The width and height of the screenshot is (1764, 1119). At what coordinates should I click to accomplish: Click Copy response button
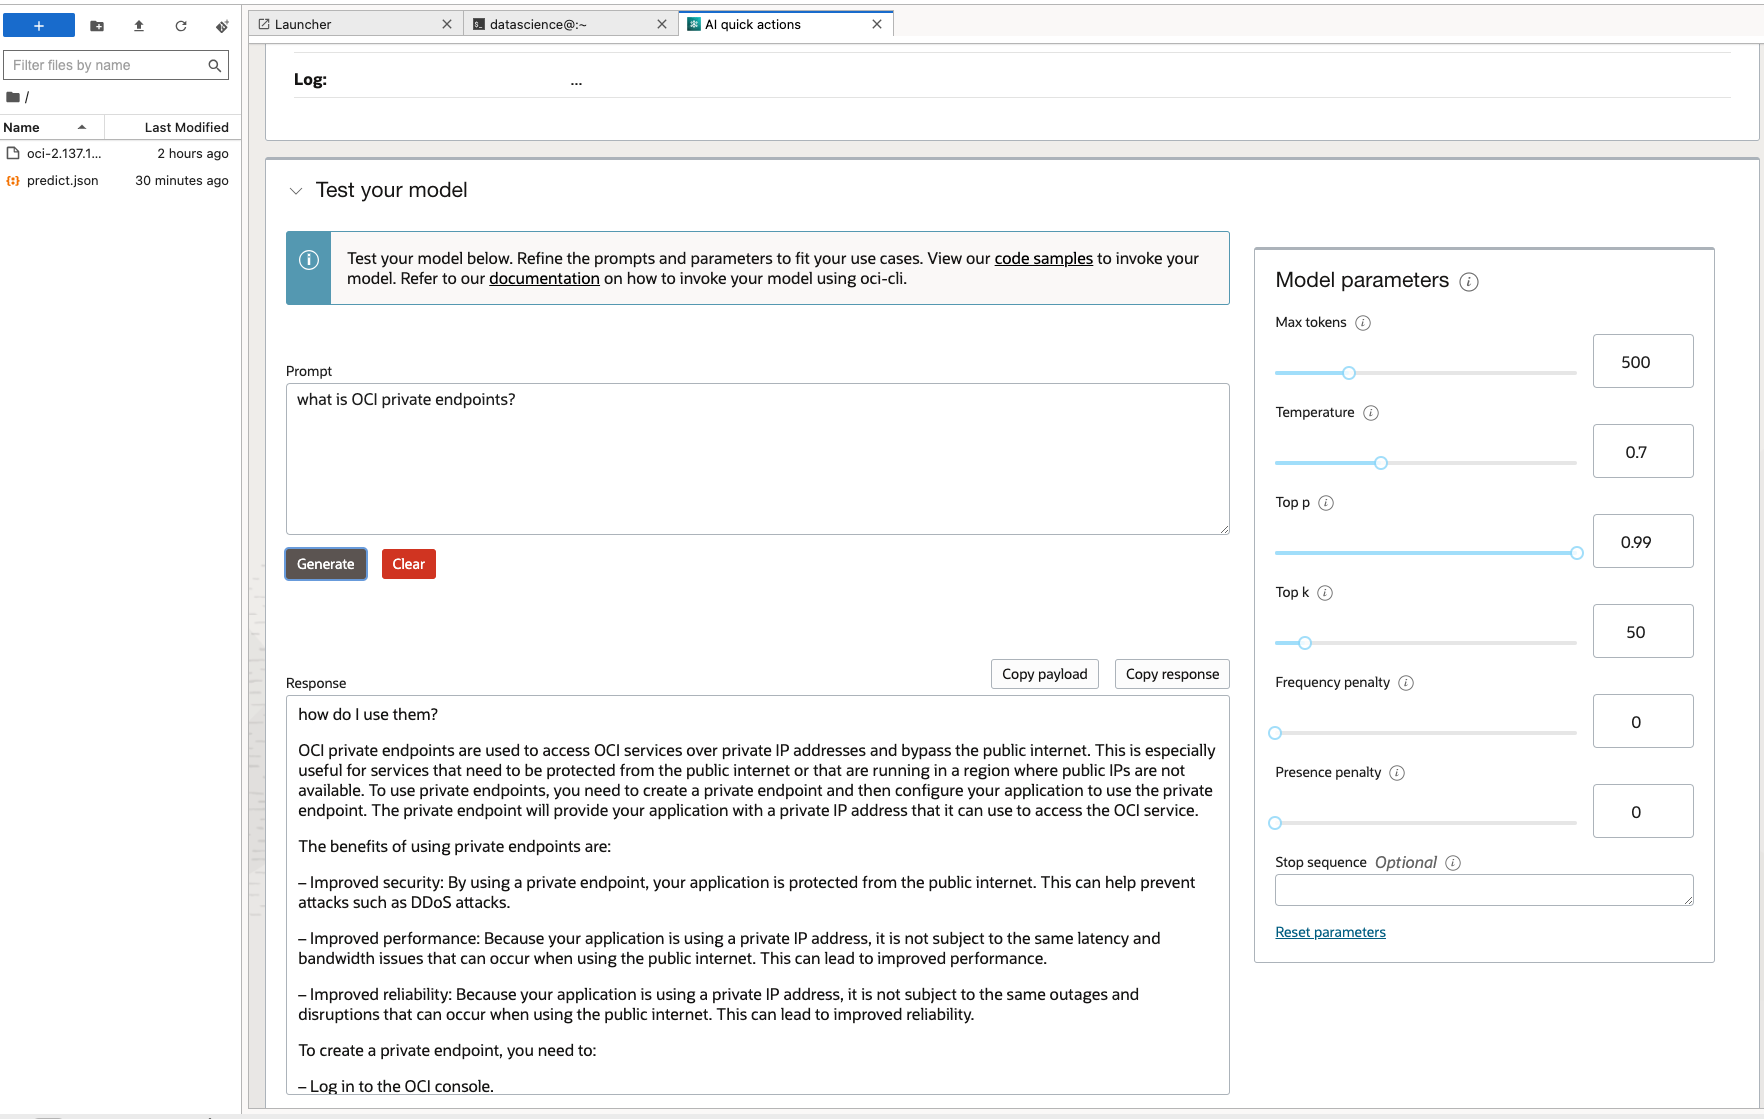(x=1172, y=674)
